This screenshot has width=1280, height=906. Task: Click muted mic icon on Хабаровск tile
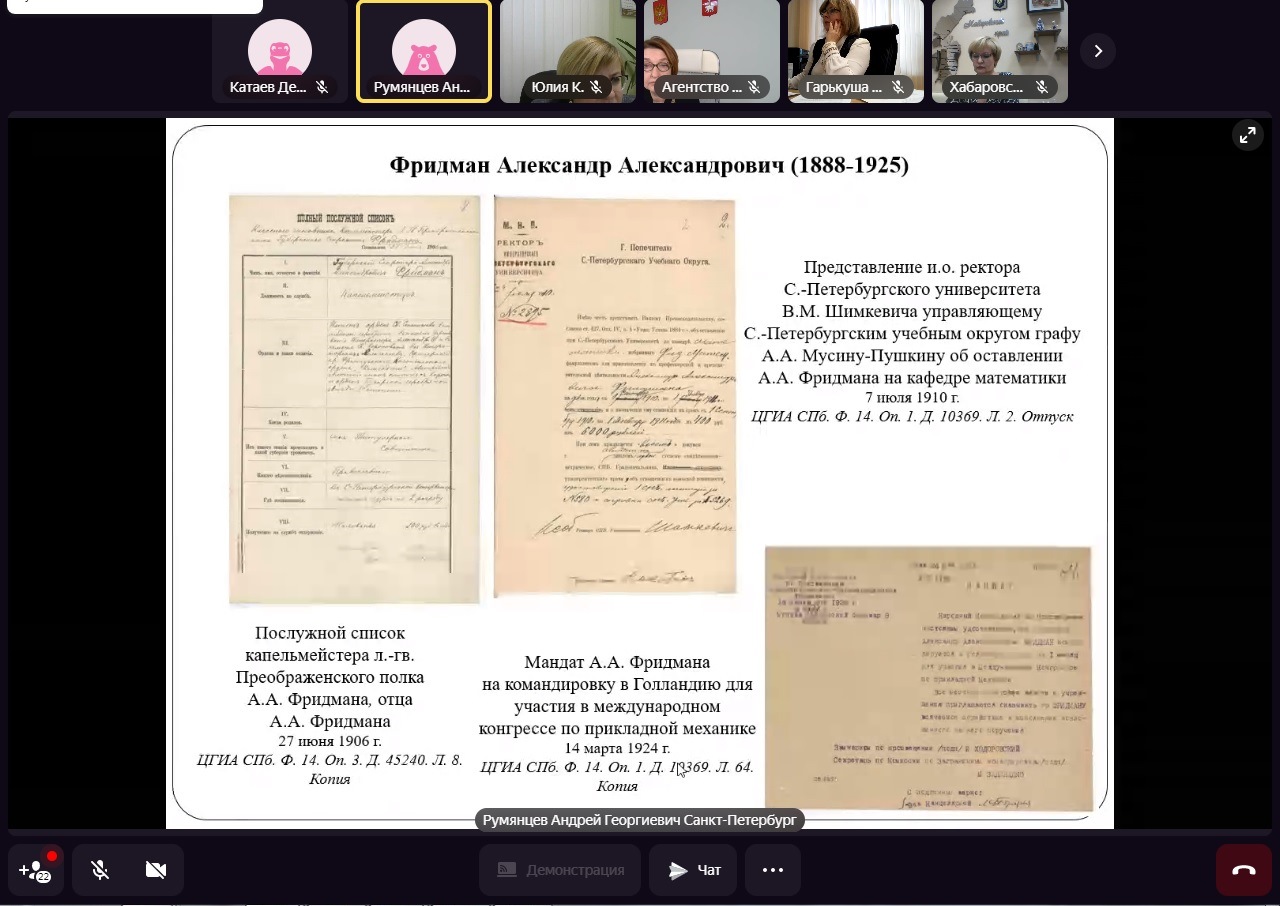tap(1040, 88)
